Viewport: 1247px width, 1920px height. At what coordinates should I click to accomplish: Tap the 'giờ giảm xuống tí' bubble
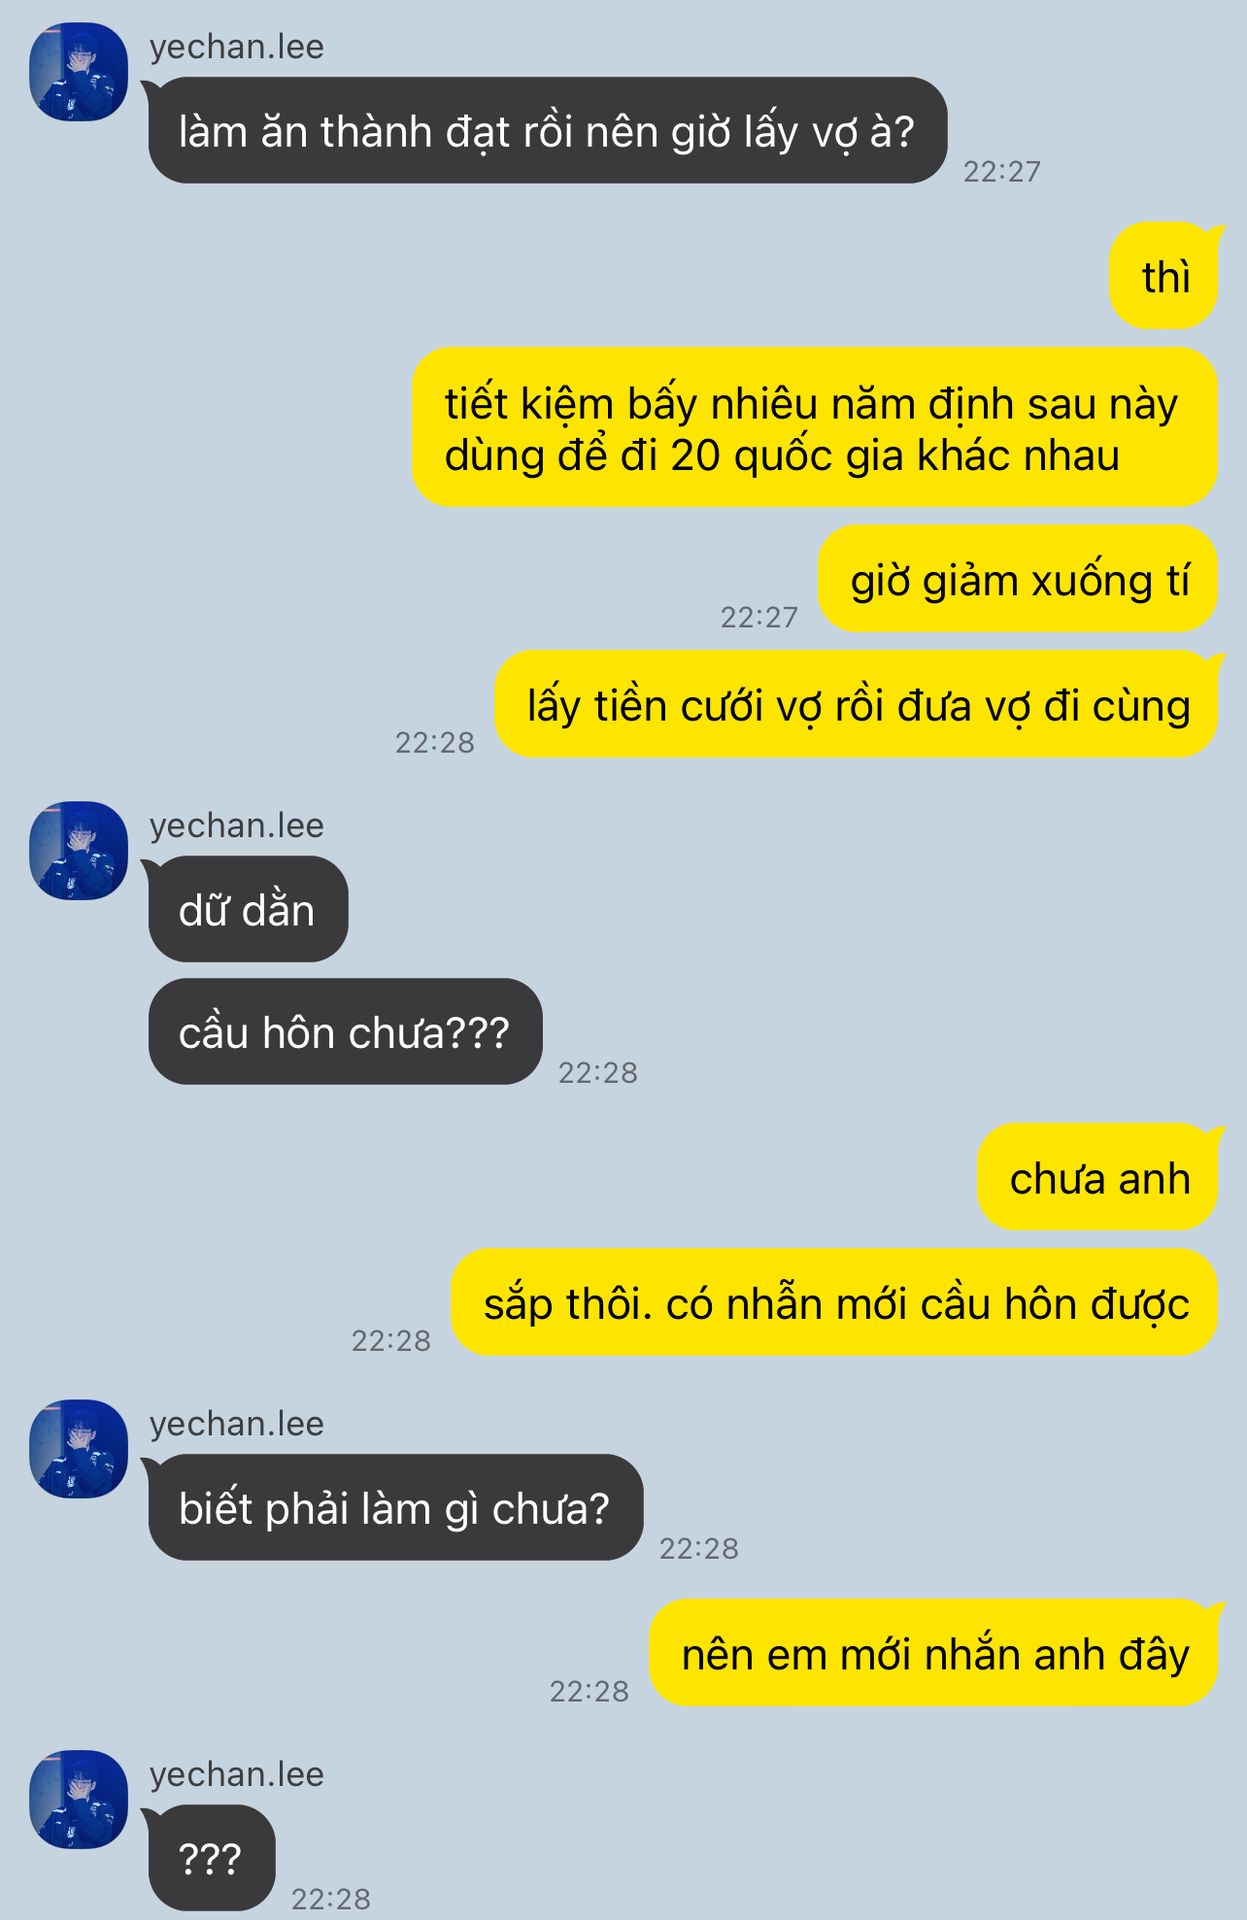click(1018, 579)
